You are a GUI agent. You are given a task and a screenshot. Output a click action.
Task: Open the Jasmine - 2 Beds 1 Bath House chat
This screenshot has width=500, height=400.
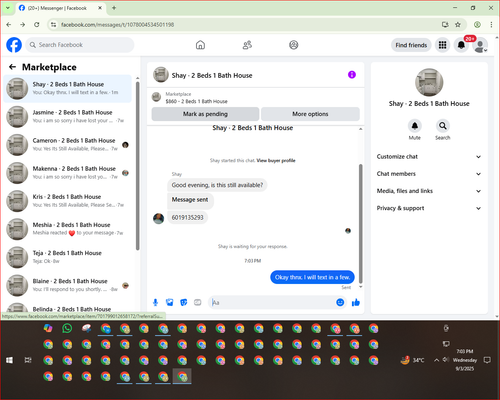68,116
